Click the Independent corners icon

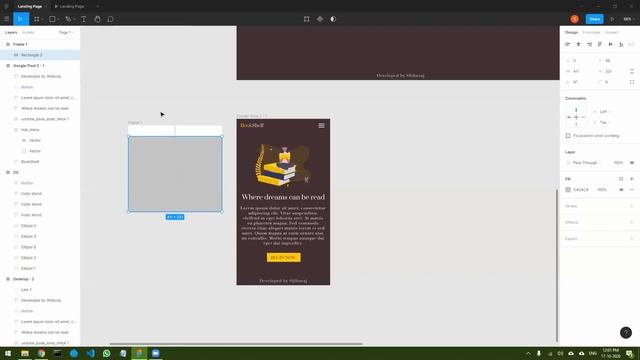pos(632,82)
